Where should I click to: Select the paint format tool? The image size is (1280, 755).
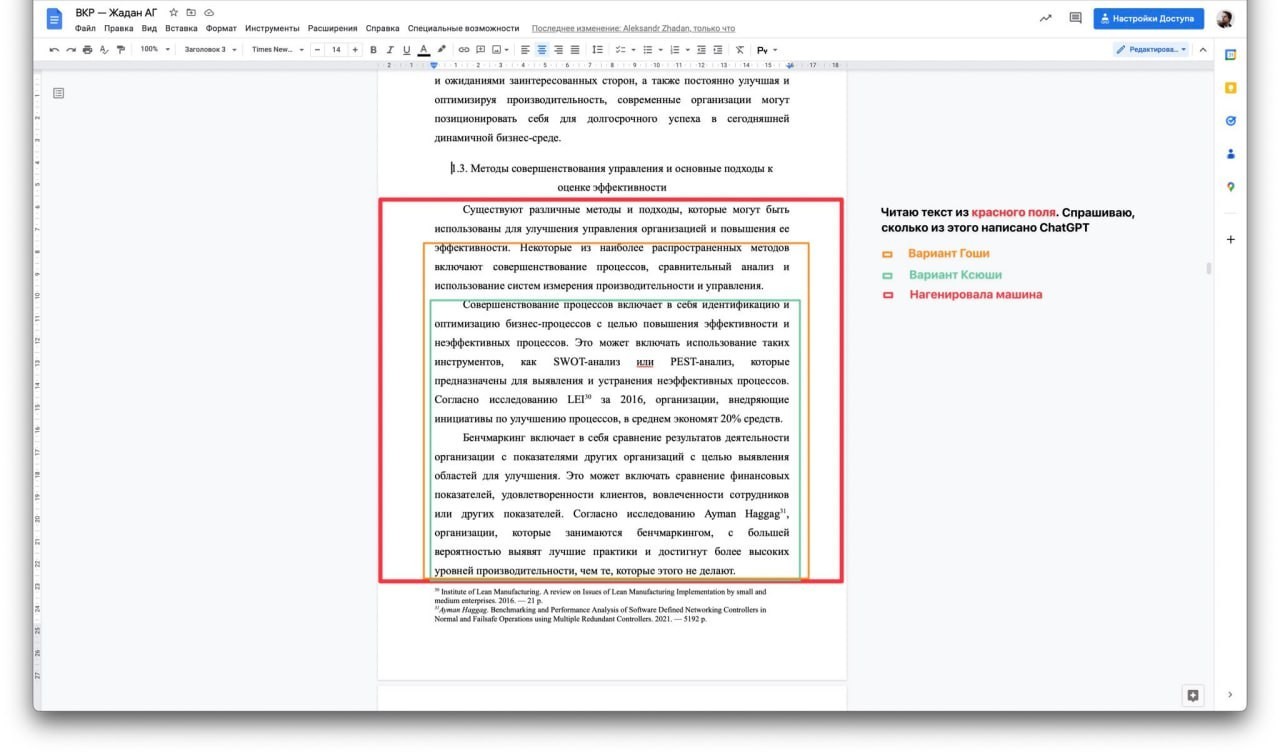[x=121, y=50]
